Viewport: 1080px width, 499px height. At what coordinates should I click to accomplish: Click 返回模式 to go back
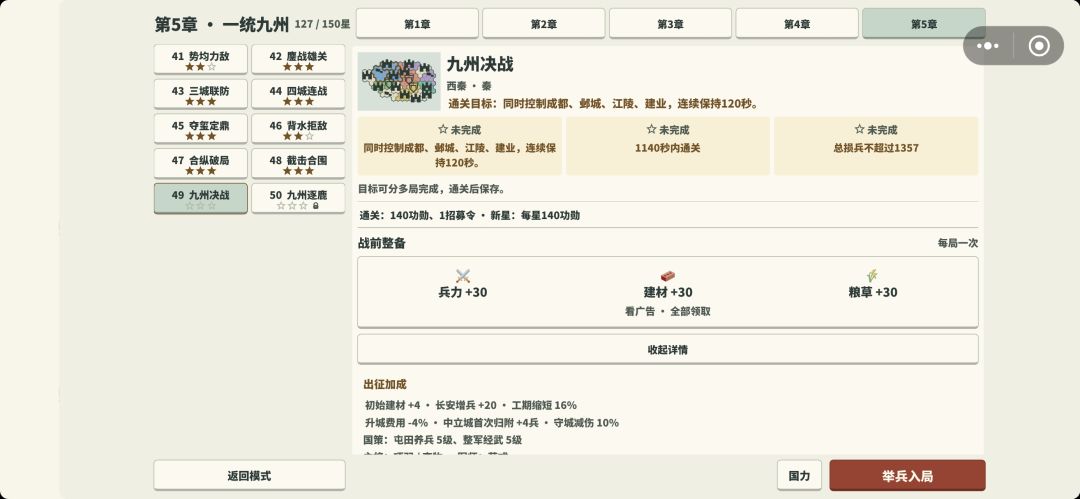(x=249, y=476)
